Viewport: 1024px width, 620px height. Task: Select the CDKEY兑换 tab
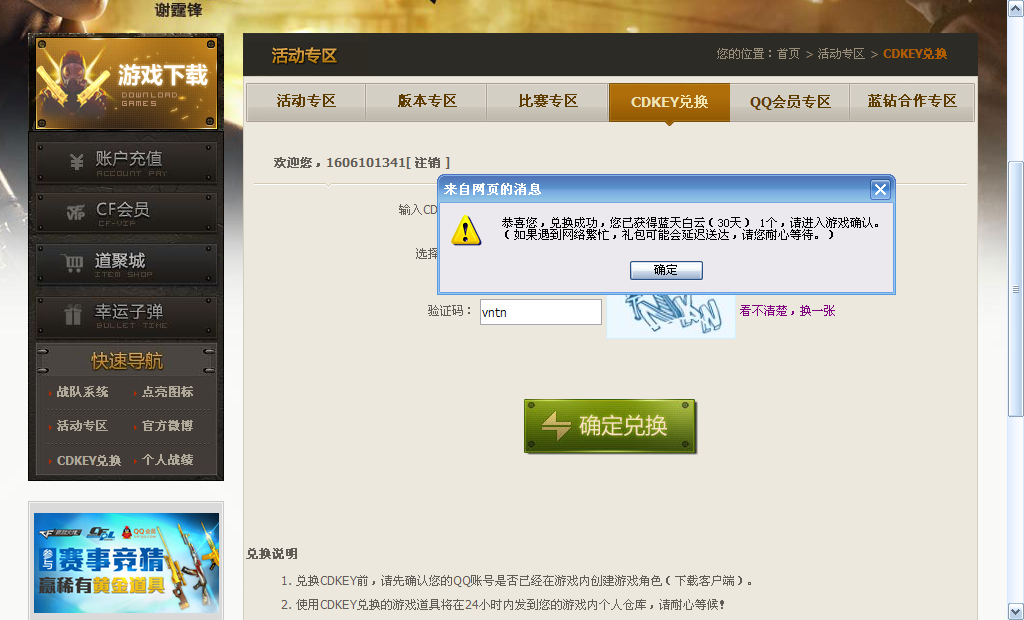[x=669, y=103]
